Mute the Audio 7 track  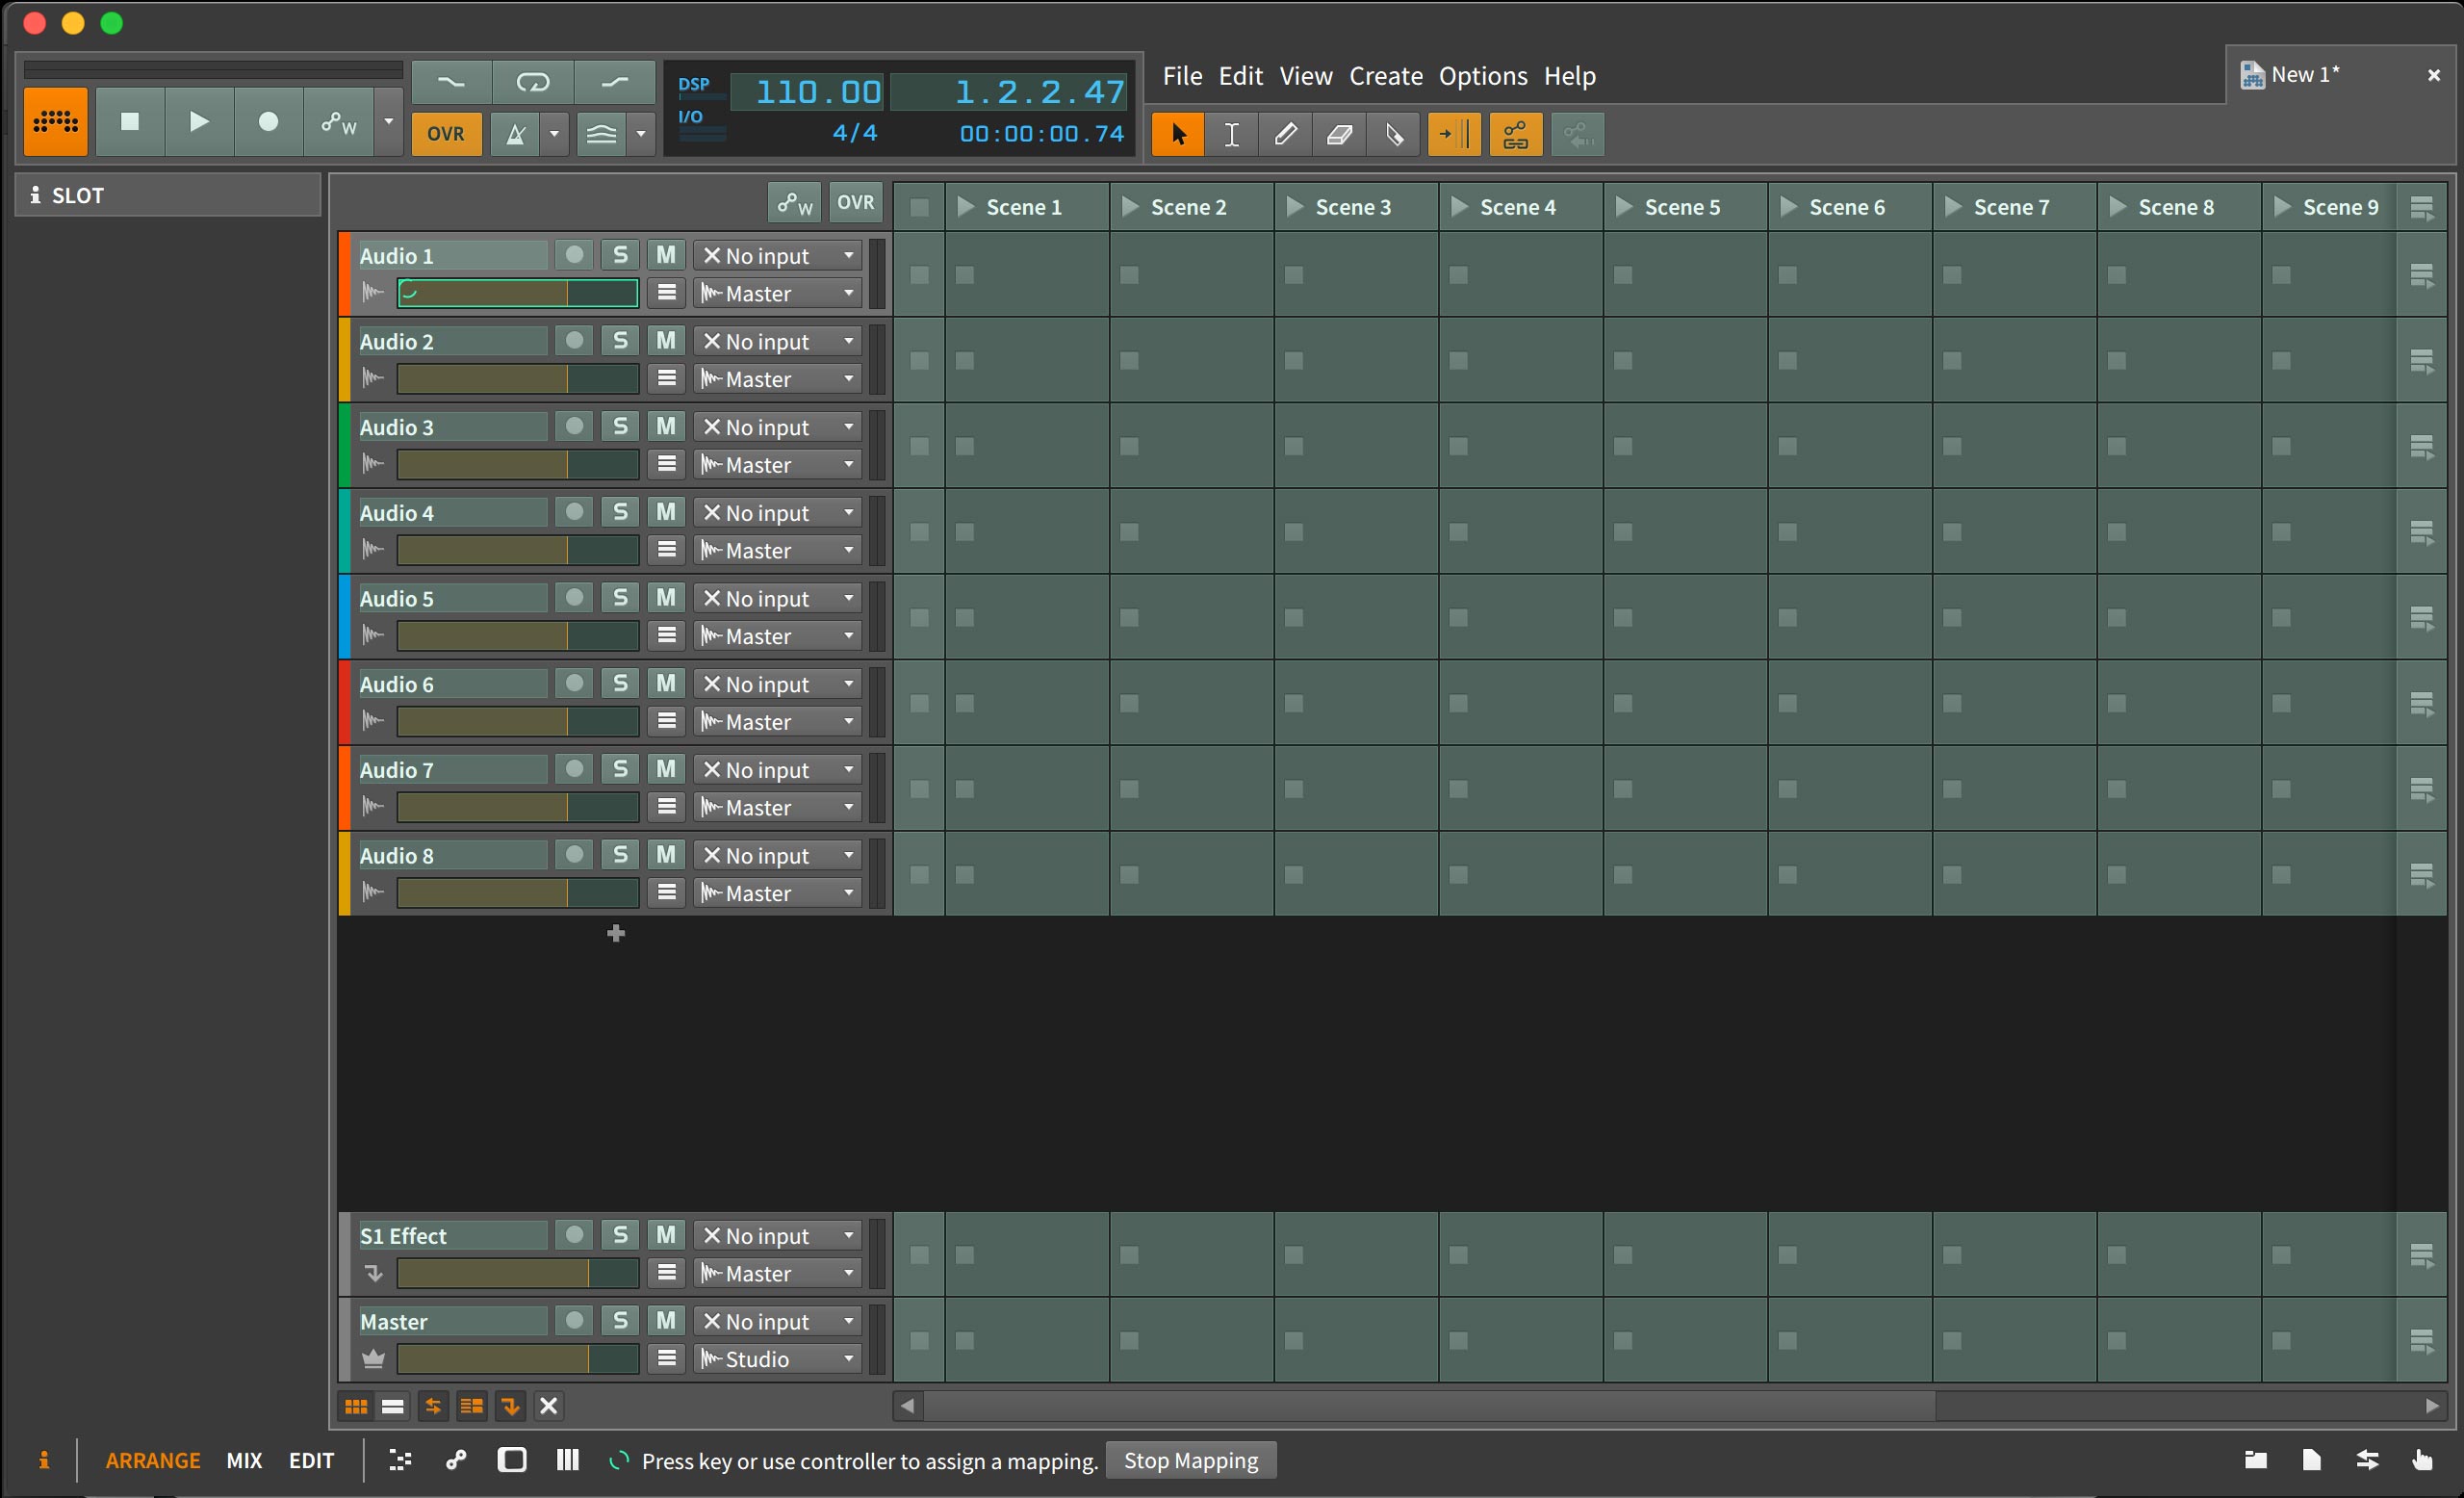click(666, 769)
